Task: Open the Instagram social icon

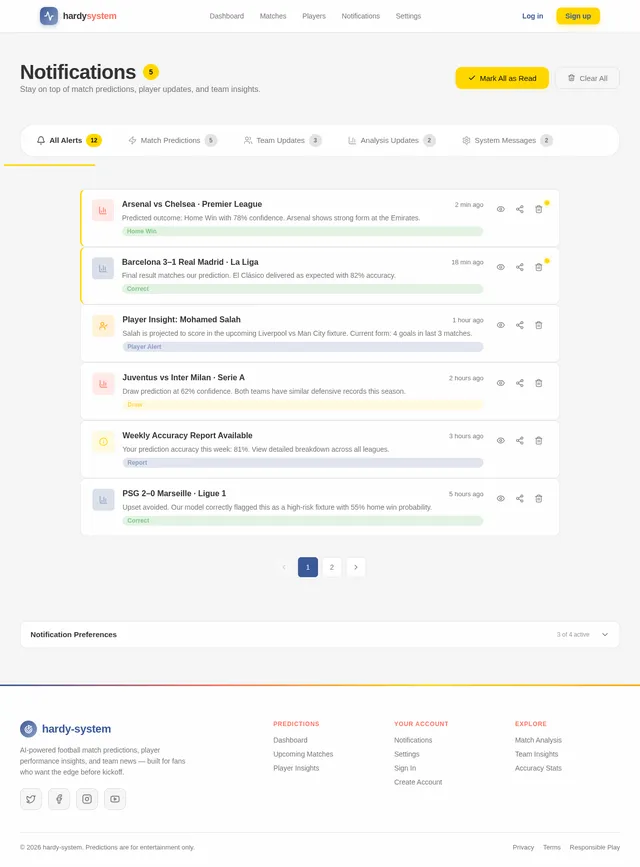Action: 87,798
